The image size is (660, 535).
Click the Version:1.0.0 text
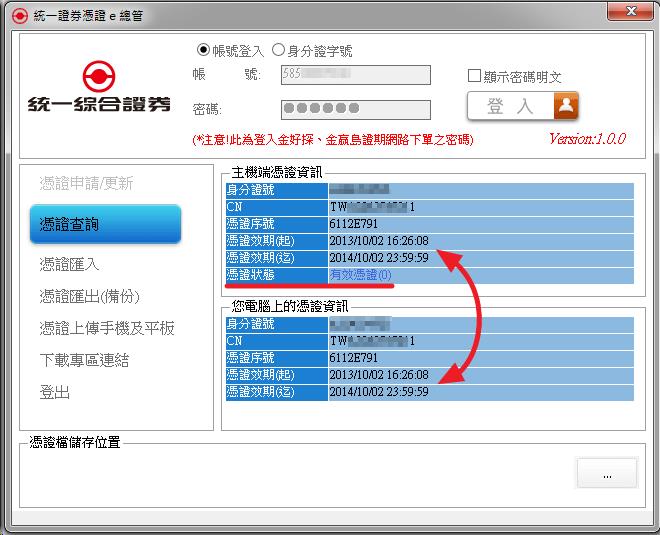pyautogui.click(x=588, y=138)
